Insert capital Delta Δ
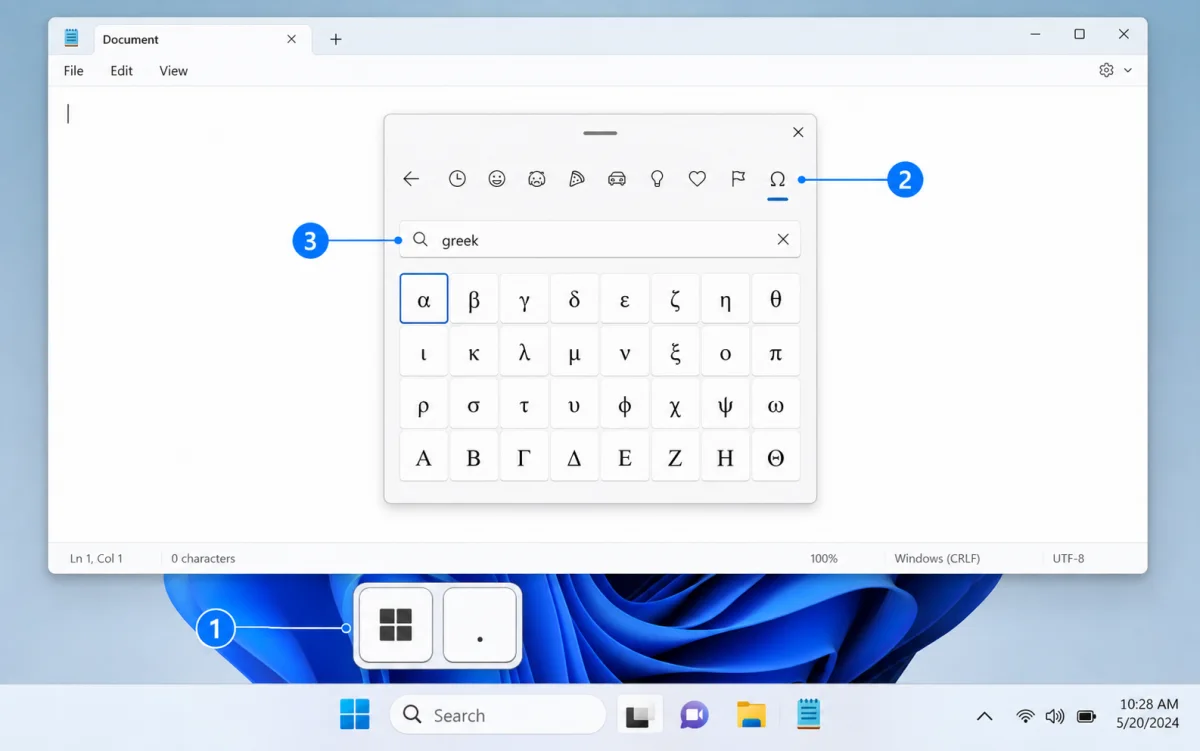This screenshot has width=1200, height=751. tap(574, 457)
